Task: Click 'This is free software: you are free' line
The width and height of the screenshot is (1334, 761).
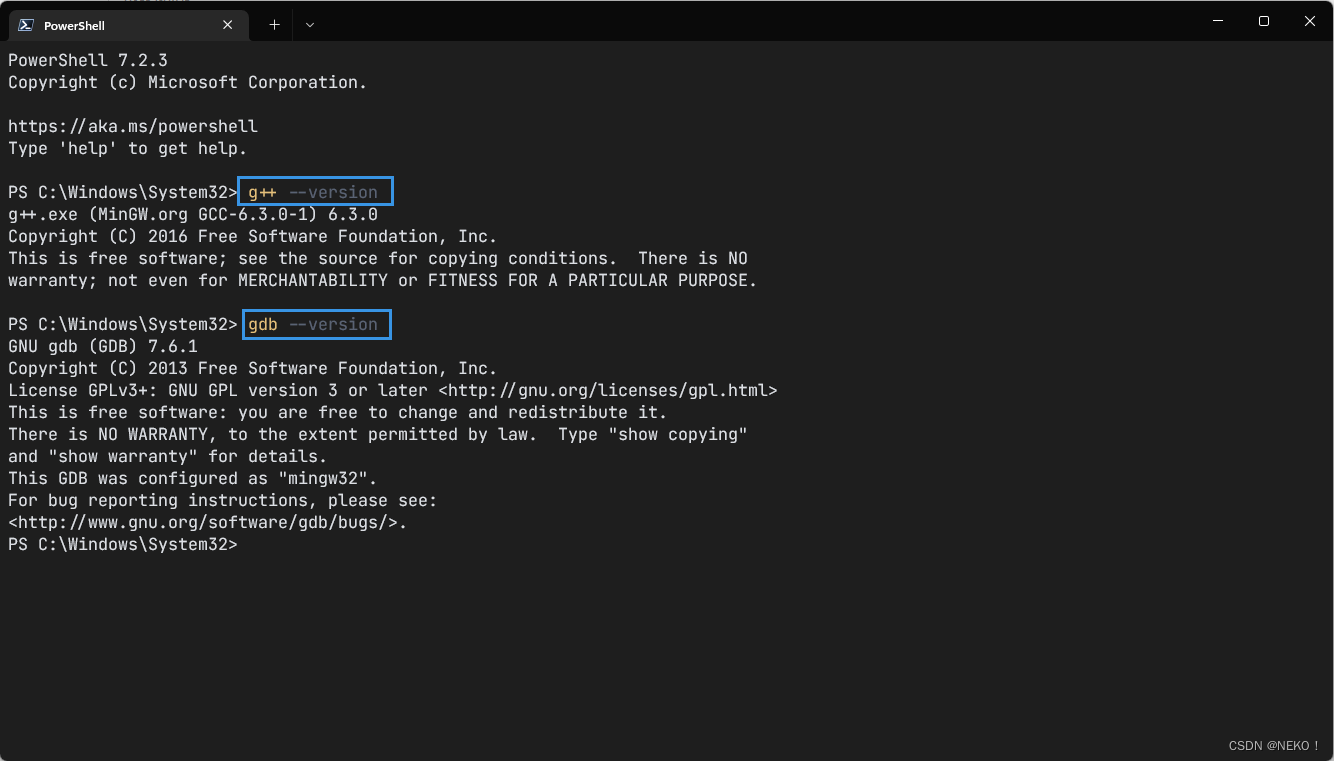Action: coord(338,413)
